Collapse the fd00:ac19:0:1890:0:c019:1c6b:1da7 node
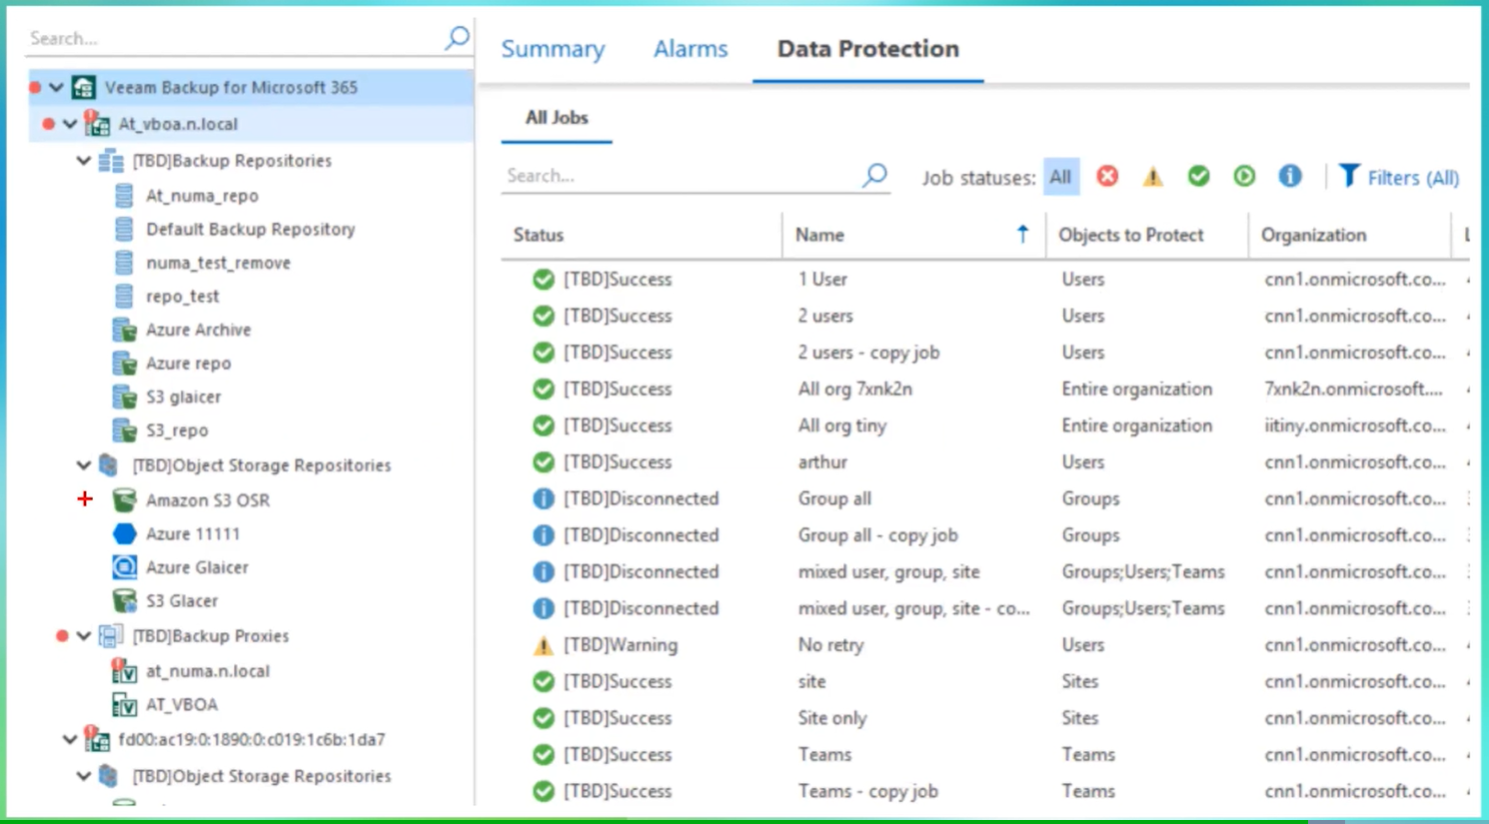The height and width of the screenshot is (824, 1489). tap(70, 740)
